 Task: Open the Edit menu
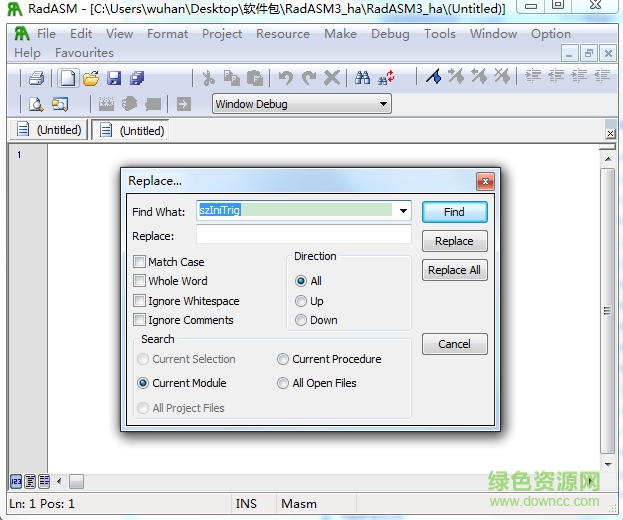point(81,34)
